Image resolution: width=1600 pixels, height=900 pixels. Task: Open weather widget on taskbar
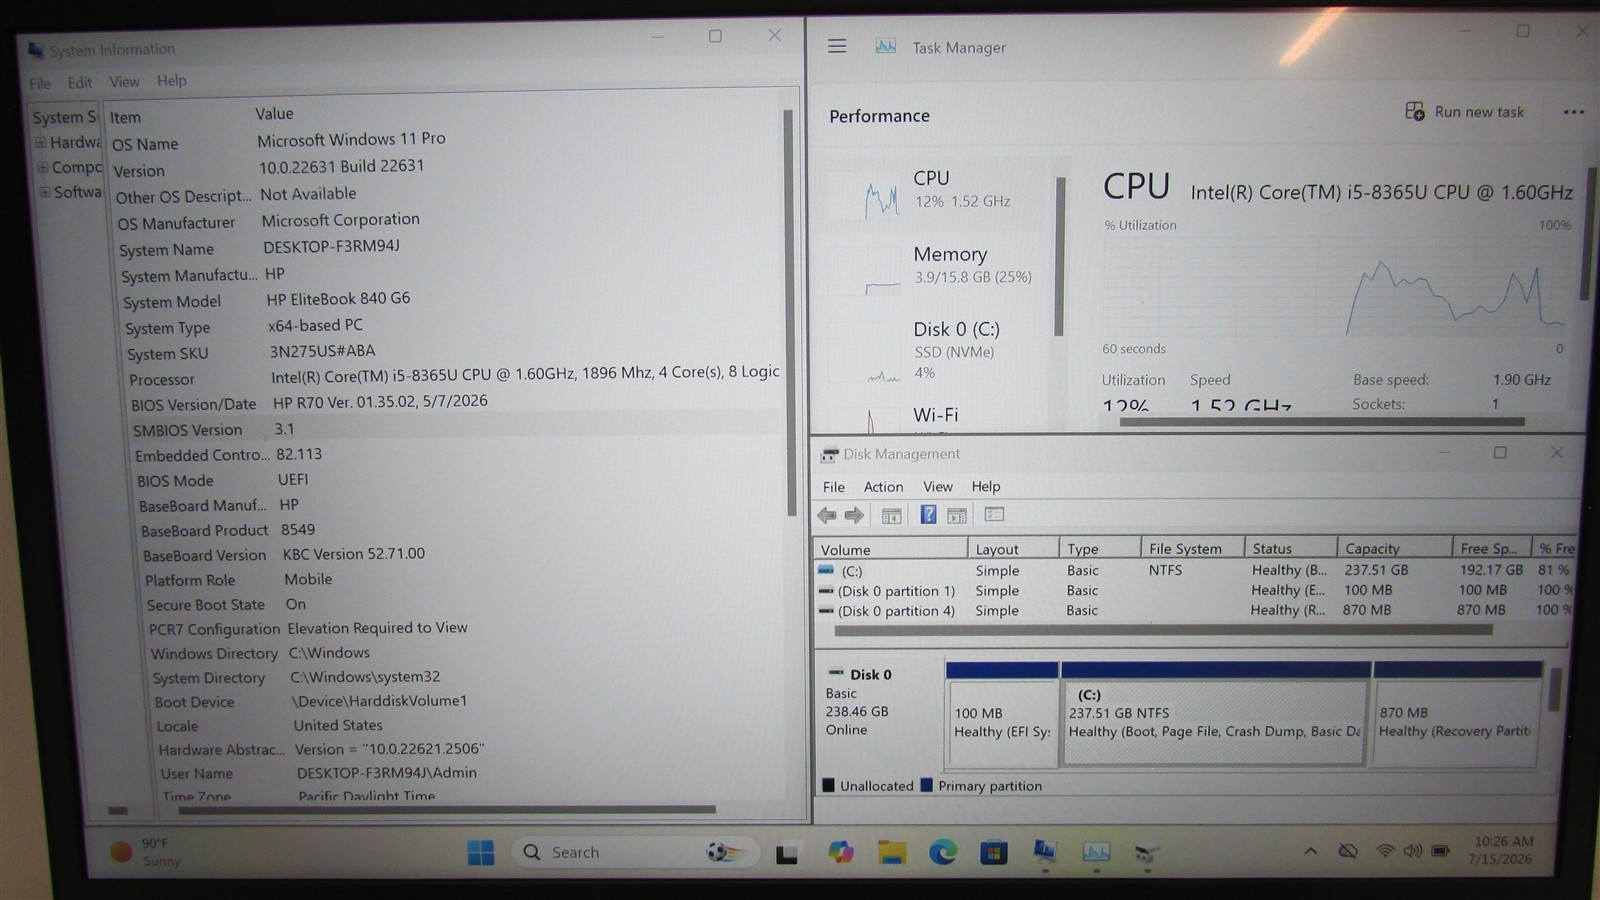click(x=148, y=851)
